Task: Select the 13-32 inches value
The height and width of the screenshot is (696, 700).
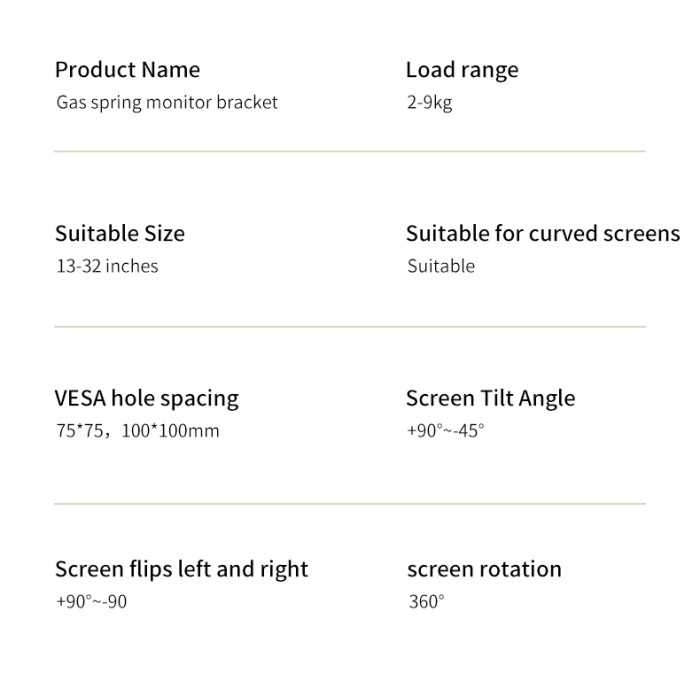Action: pyautogui.click(x=107, y=266)
